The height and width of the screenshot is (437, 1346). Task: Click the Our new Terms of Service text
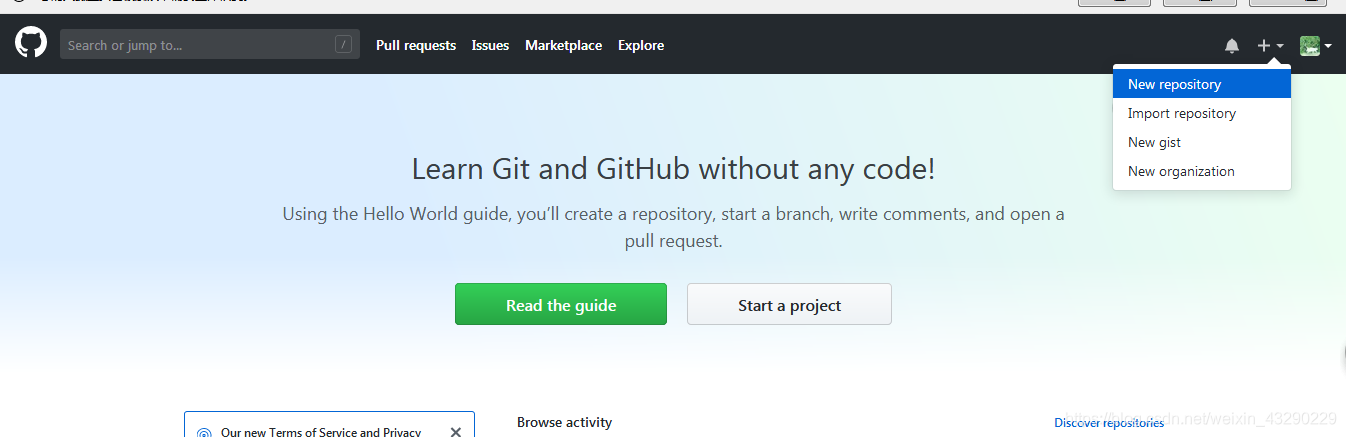click(x=321, y=432)
